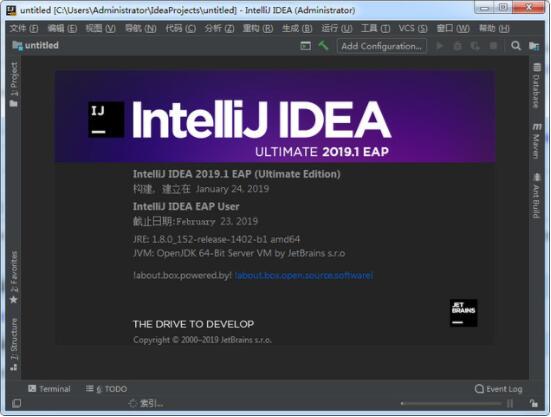551x417 pixels.
Task: Expand the 7: Structure tool window
Action: (x=14, y=344)
